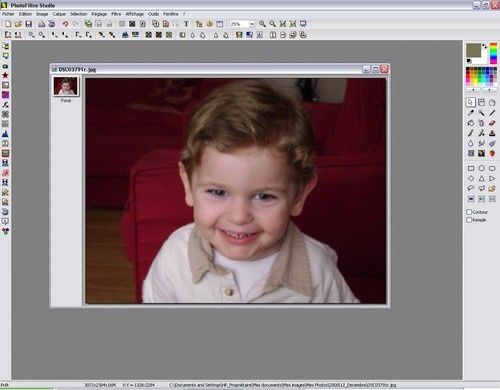
Task: Select the Diamond selection shape
Action: click(x=471, y=179)
